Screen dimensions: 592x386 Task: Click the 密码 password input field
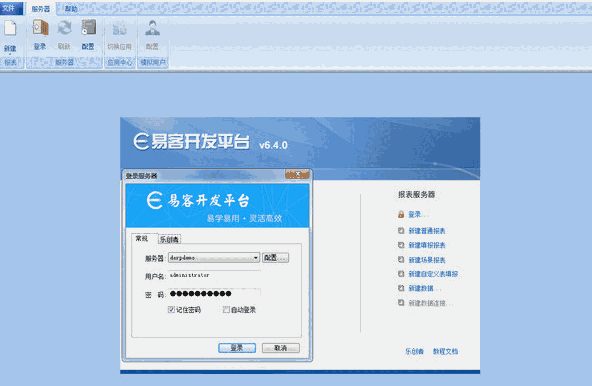click(x=214, y=293)
